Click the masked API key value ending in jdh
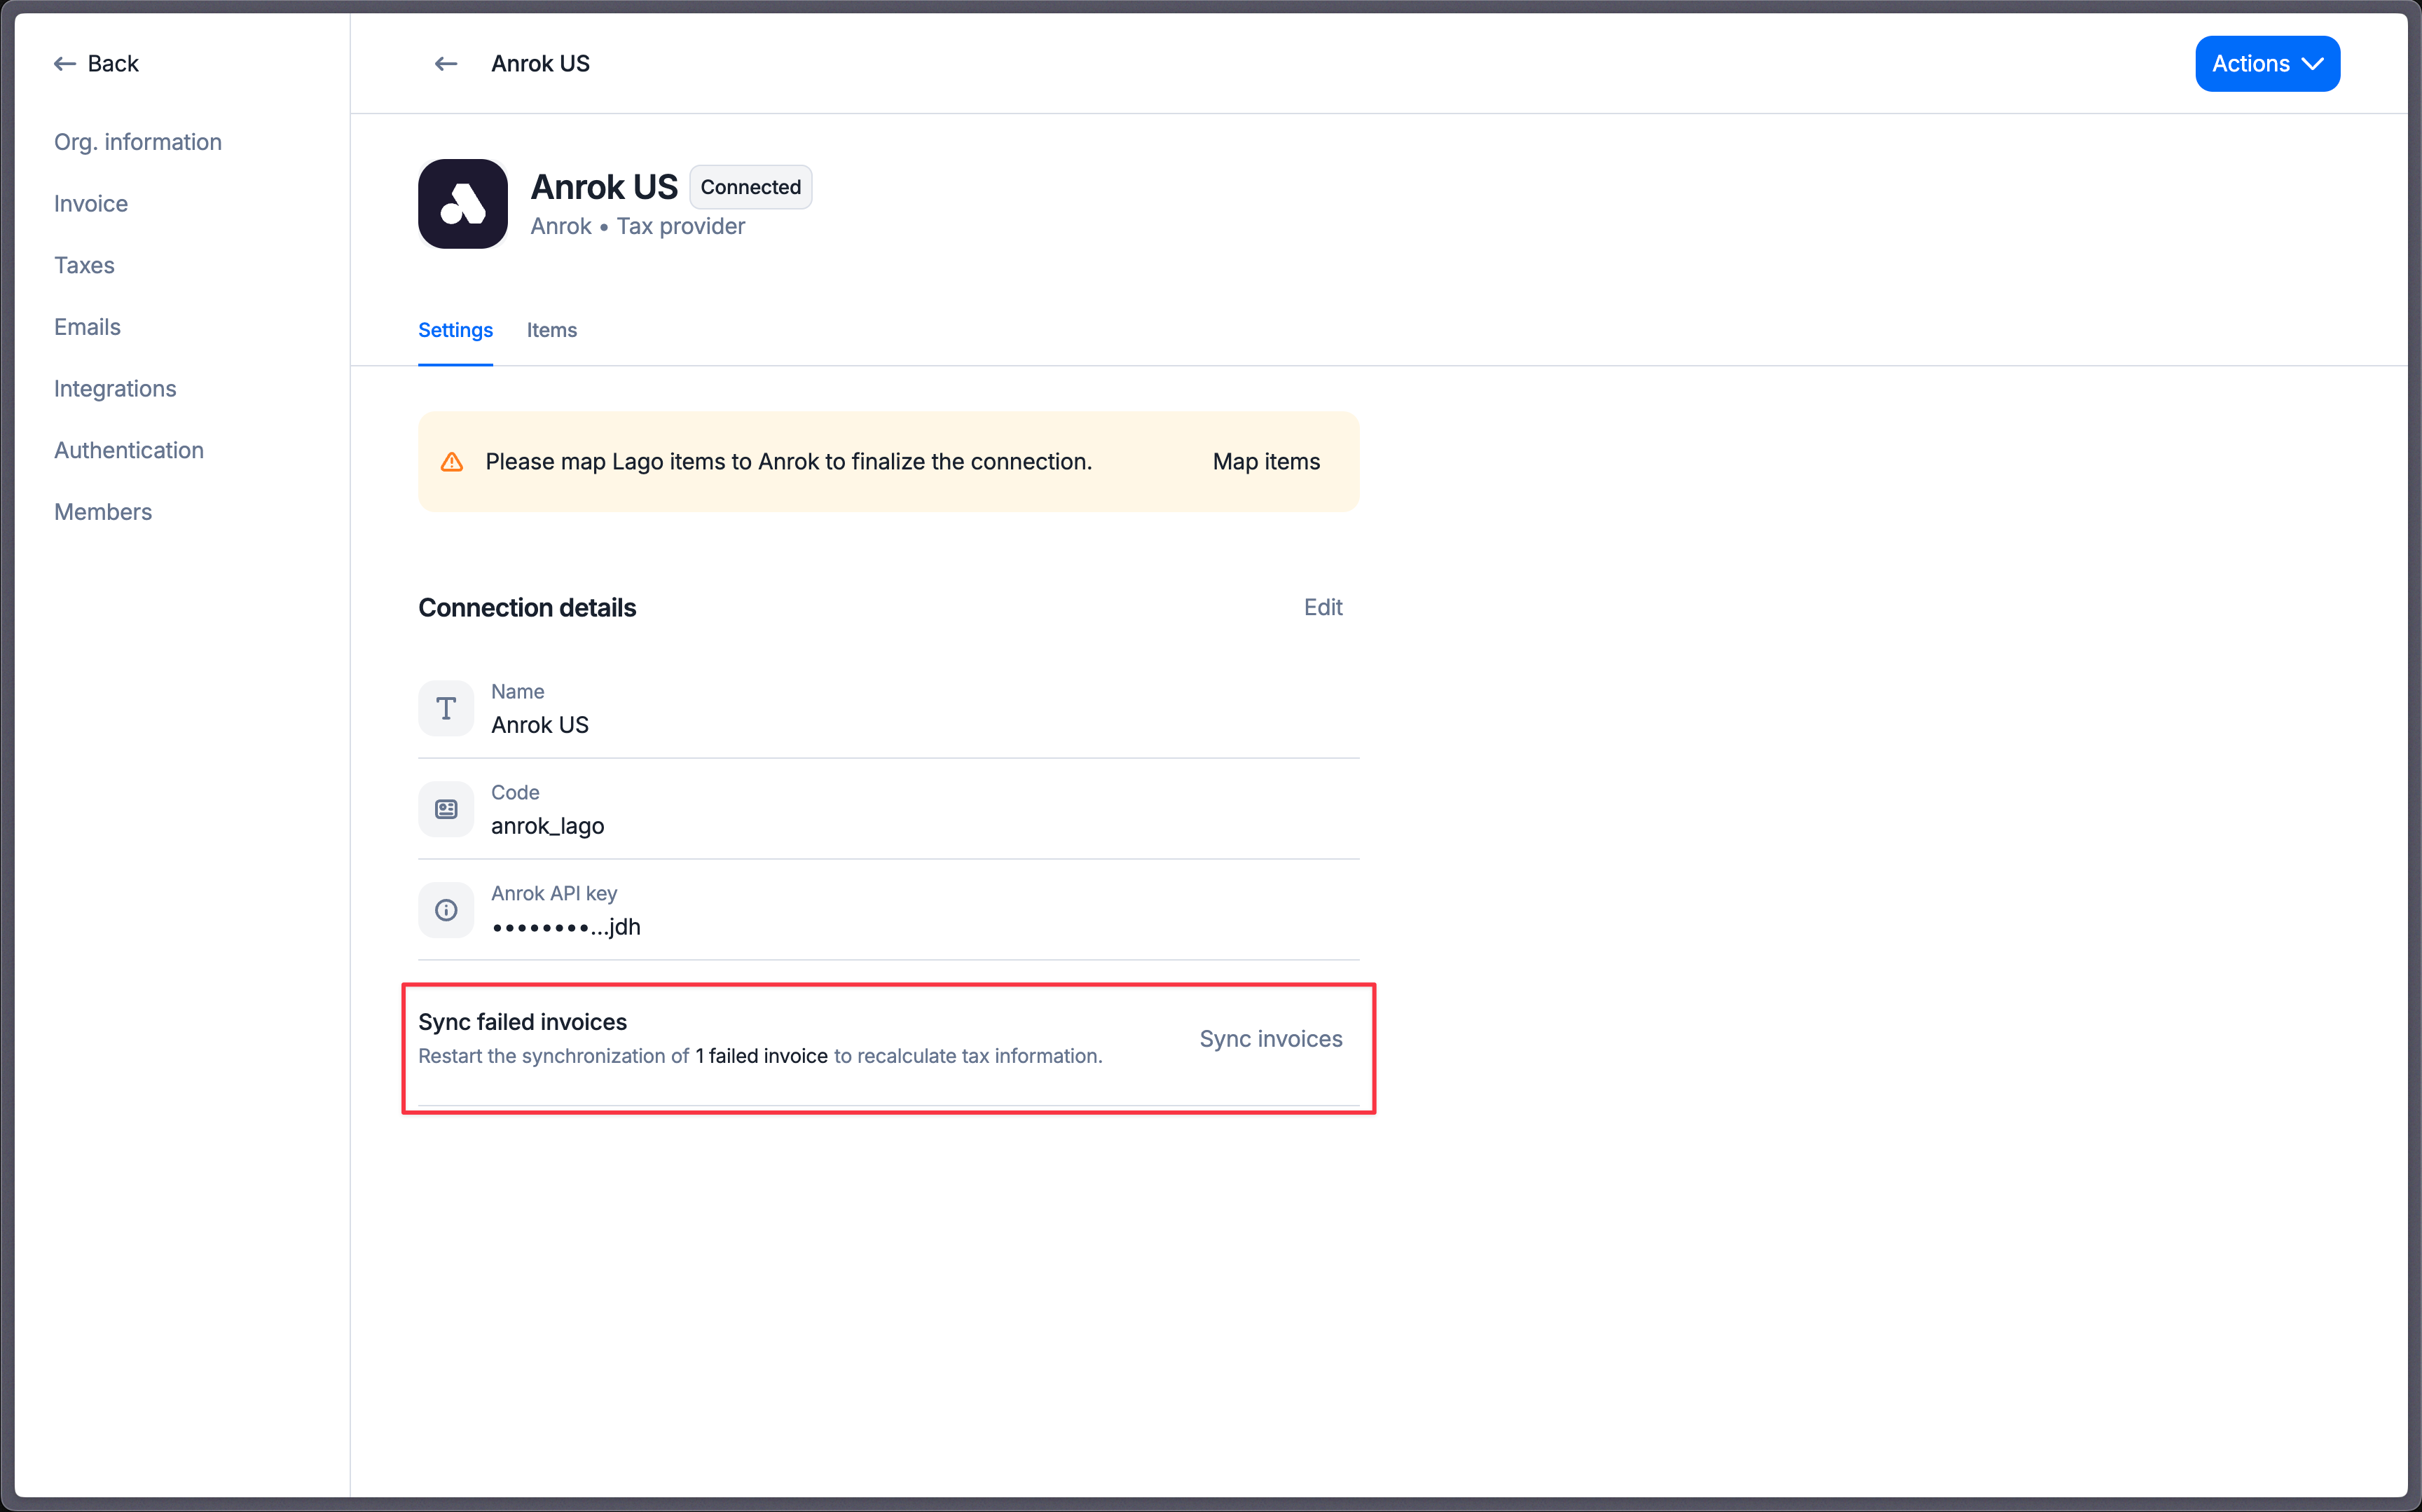The width and height of the screenshot is (2422, 1512). tap(566, 927)
